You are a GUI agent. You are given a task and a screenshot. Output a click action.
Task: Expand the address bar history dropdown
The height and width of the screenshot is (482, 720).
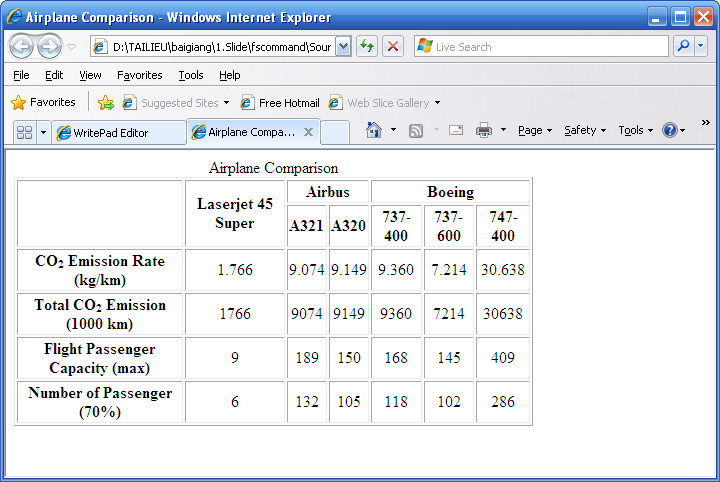tap(344, 46)
